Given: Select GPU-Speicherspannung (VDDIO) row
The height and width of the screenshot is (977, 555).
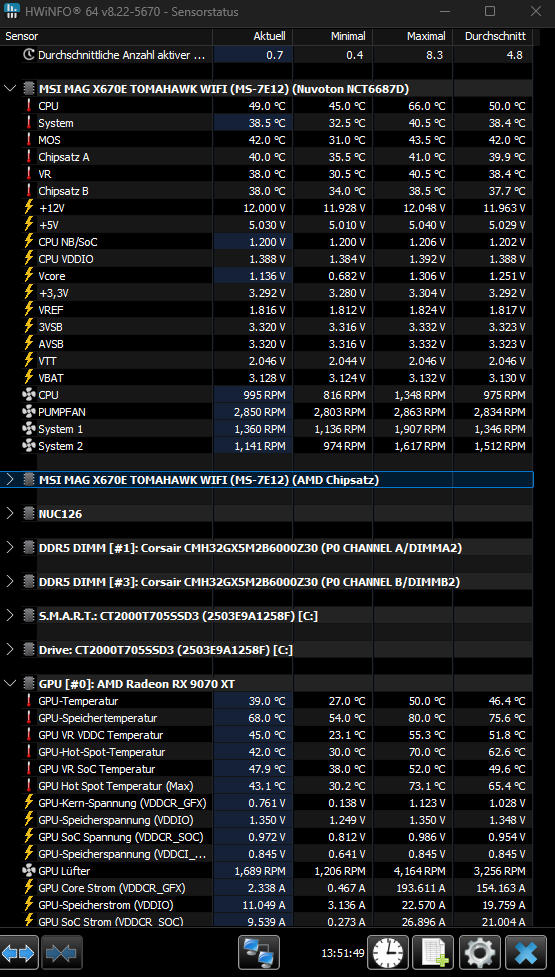Looking at the screenshot, I should [x=267, y=819].
